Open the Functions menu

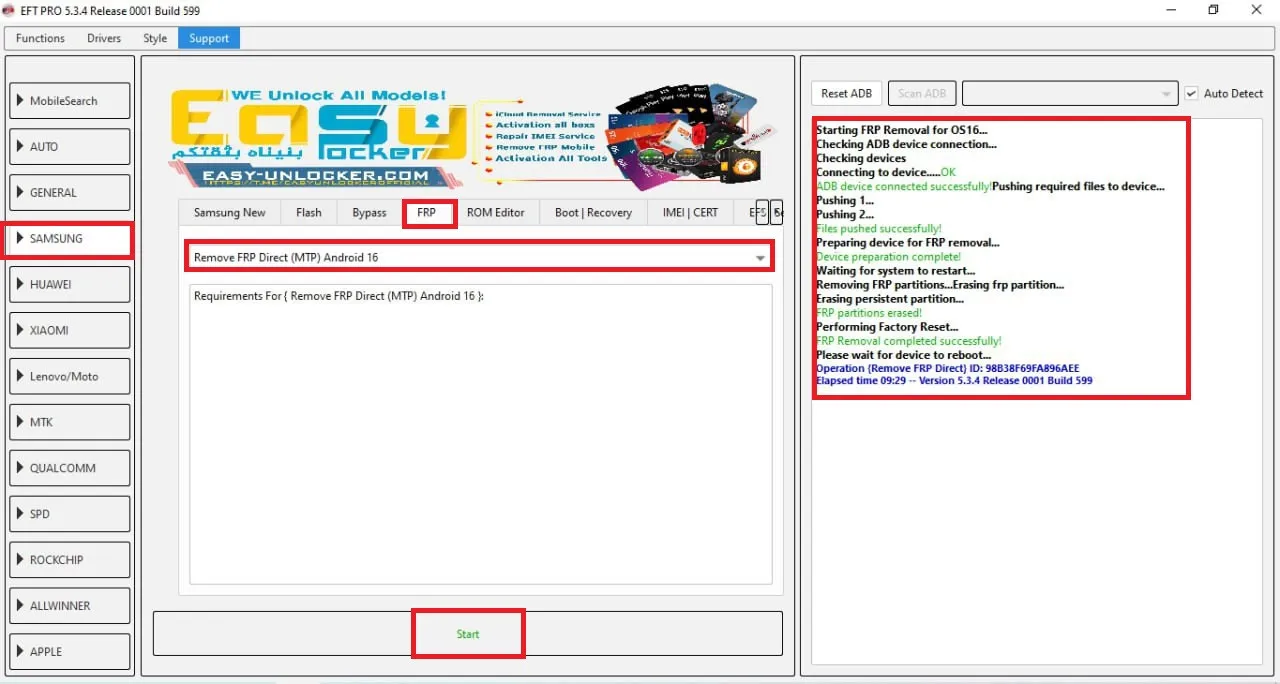tap(40, 38)
